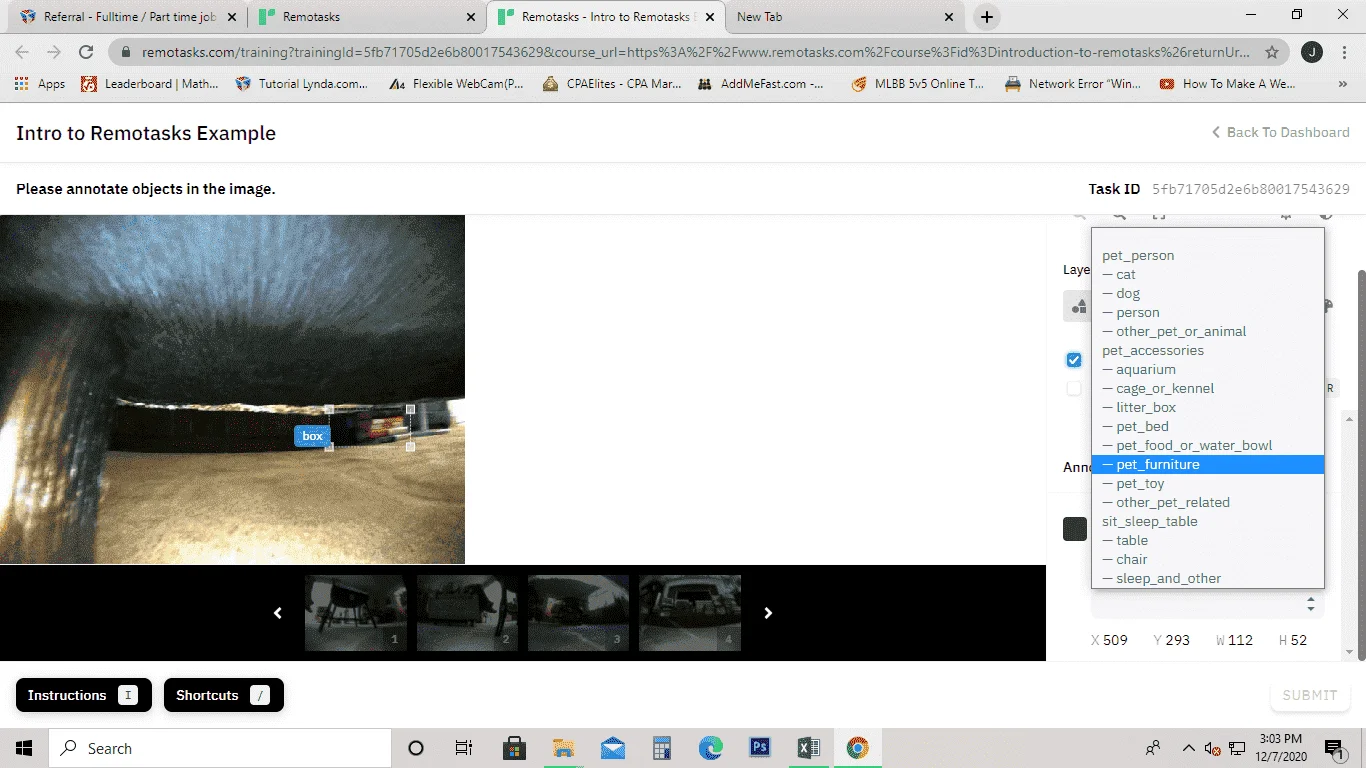
Task: Launch Microsoft Store from the taskbar
Action: pyautogui.click(x=514, y=748)
